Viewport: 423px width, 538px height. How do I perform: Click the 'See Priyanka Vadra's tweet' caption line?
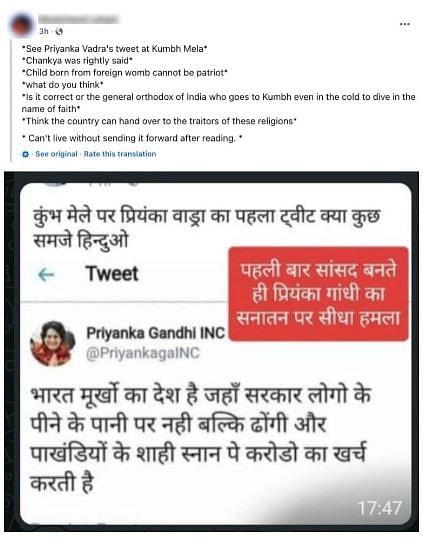(115, 49)
